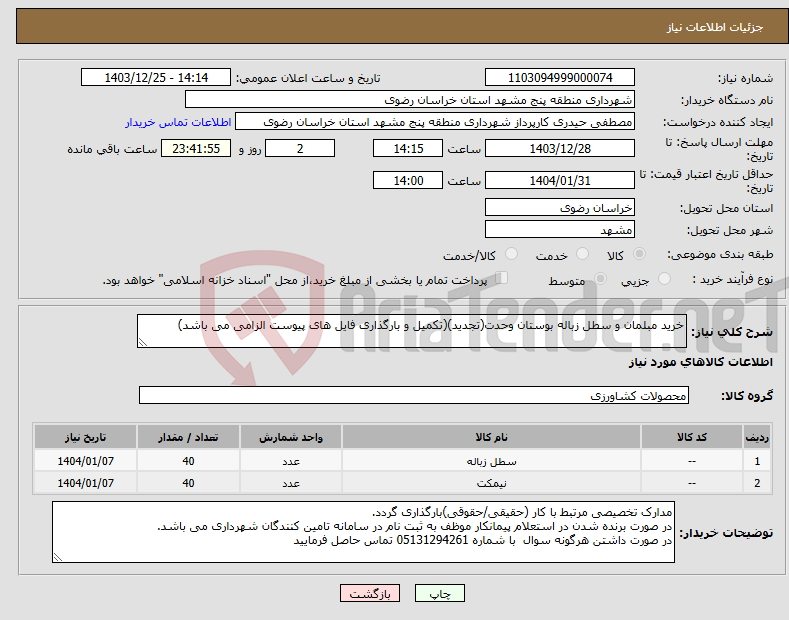Click the price validity date 1404/01/31
Screen dimensions: 789x620
[560, 180]
